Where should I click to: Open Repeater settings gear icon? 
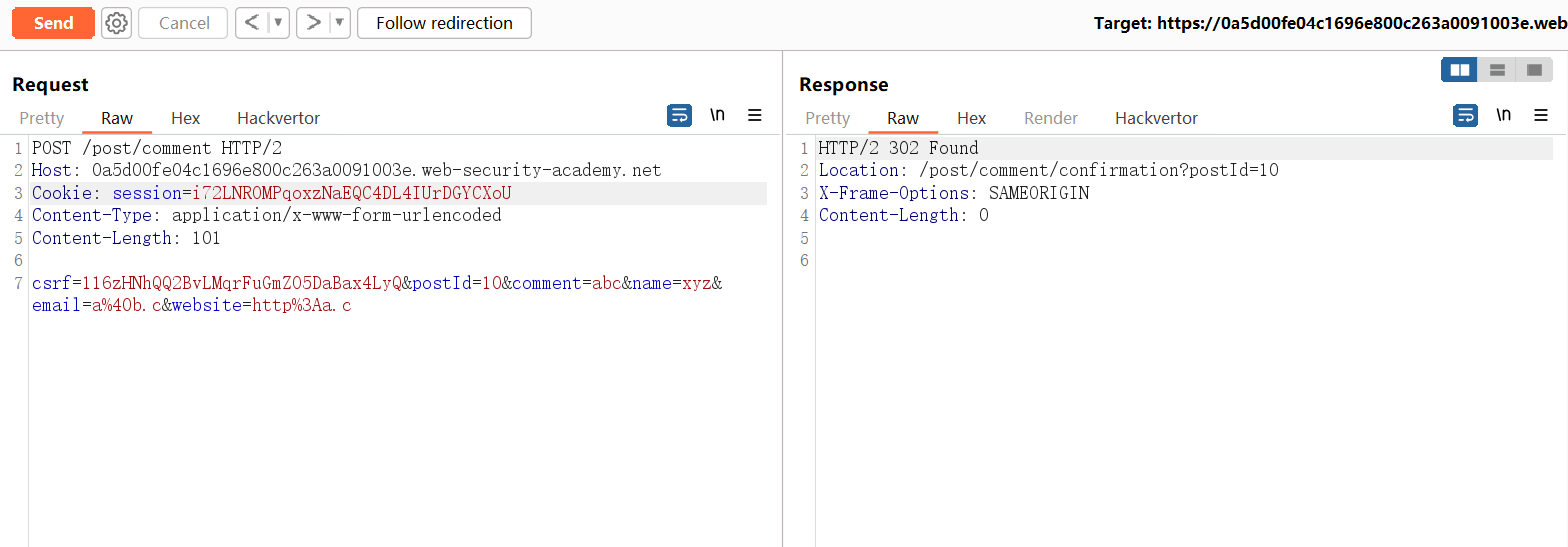117,23
